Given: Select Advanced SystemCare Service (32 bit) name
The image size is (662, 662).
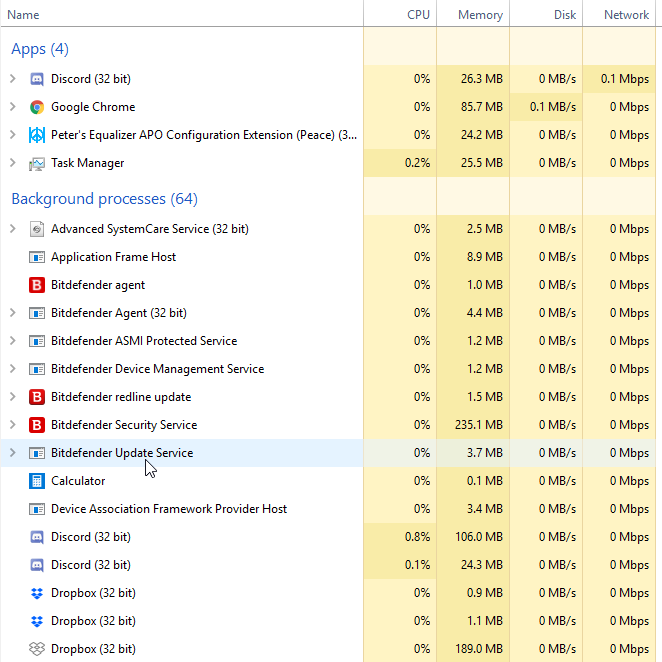Looking at the screenshot, I should click(149, 229).
